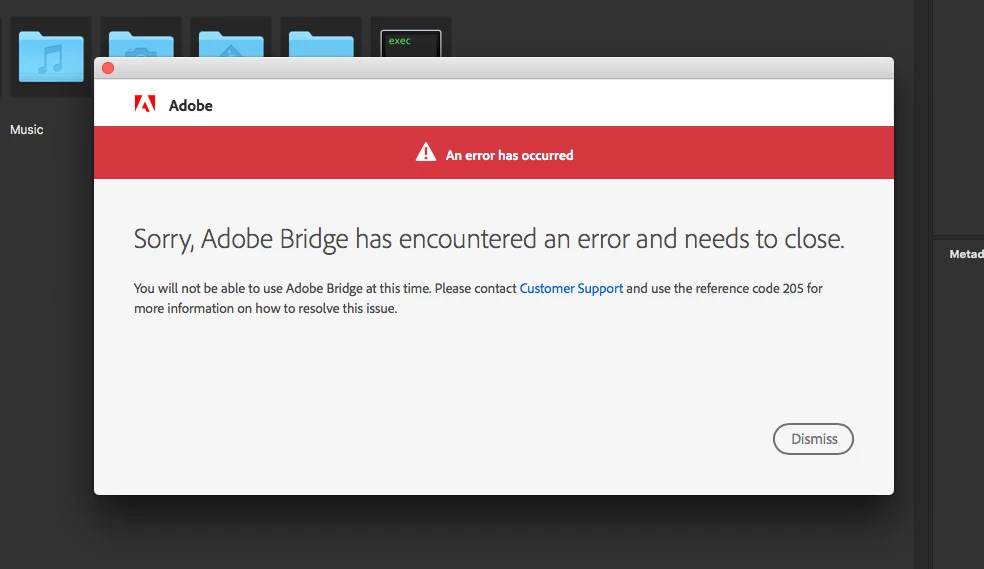Close the error window with red button
This screenshot has height=569, width=984.
click(108, 68)
